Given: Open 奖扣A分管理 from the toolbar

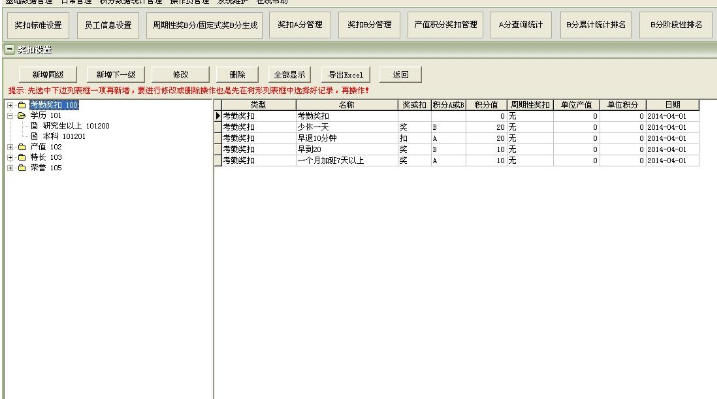Looking at the screenshot, I should point(300,25).
